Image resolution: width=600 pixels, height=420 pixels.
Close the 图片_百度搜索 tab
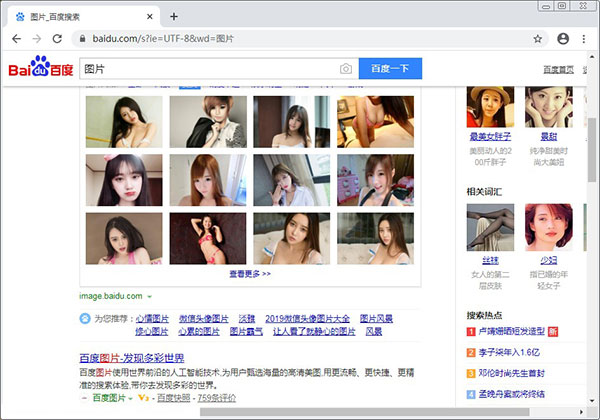point(150,16)
